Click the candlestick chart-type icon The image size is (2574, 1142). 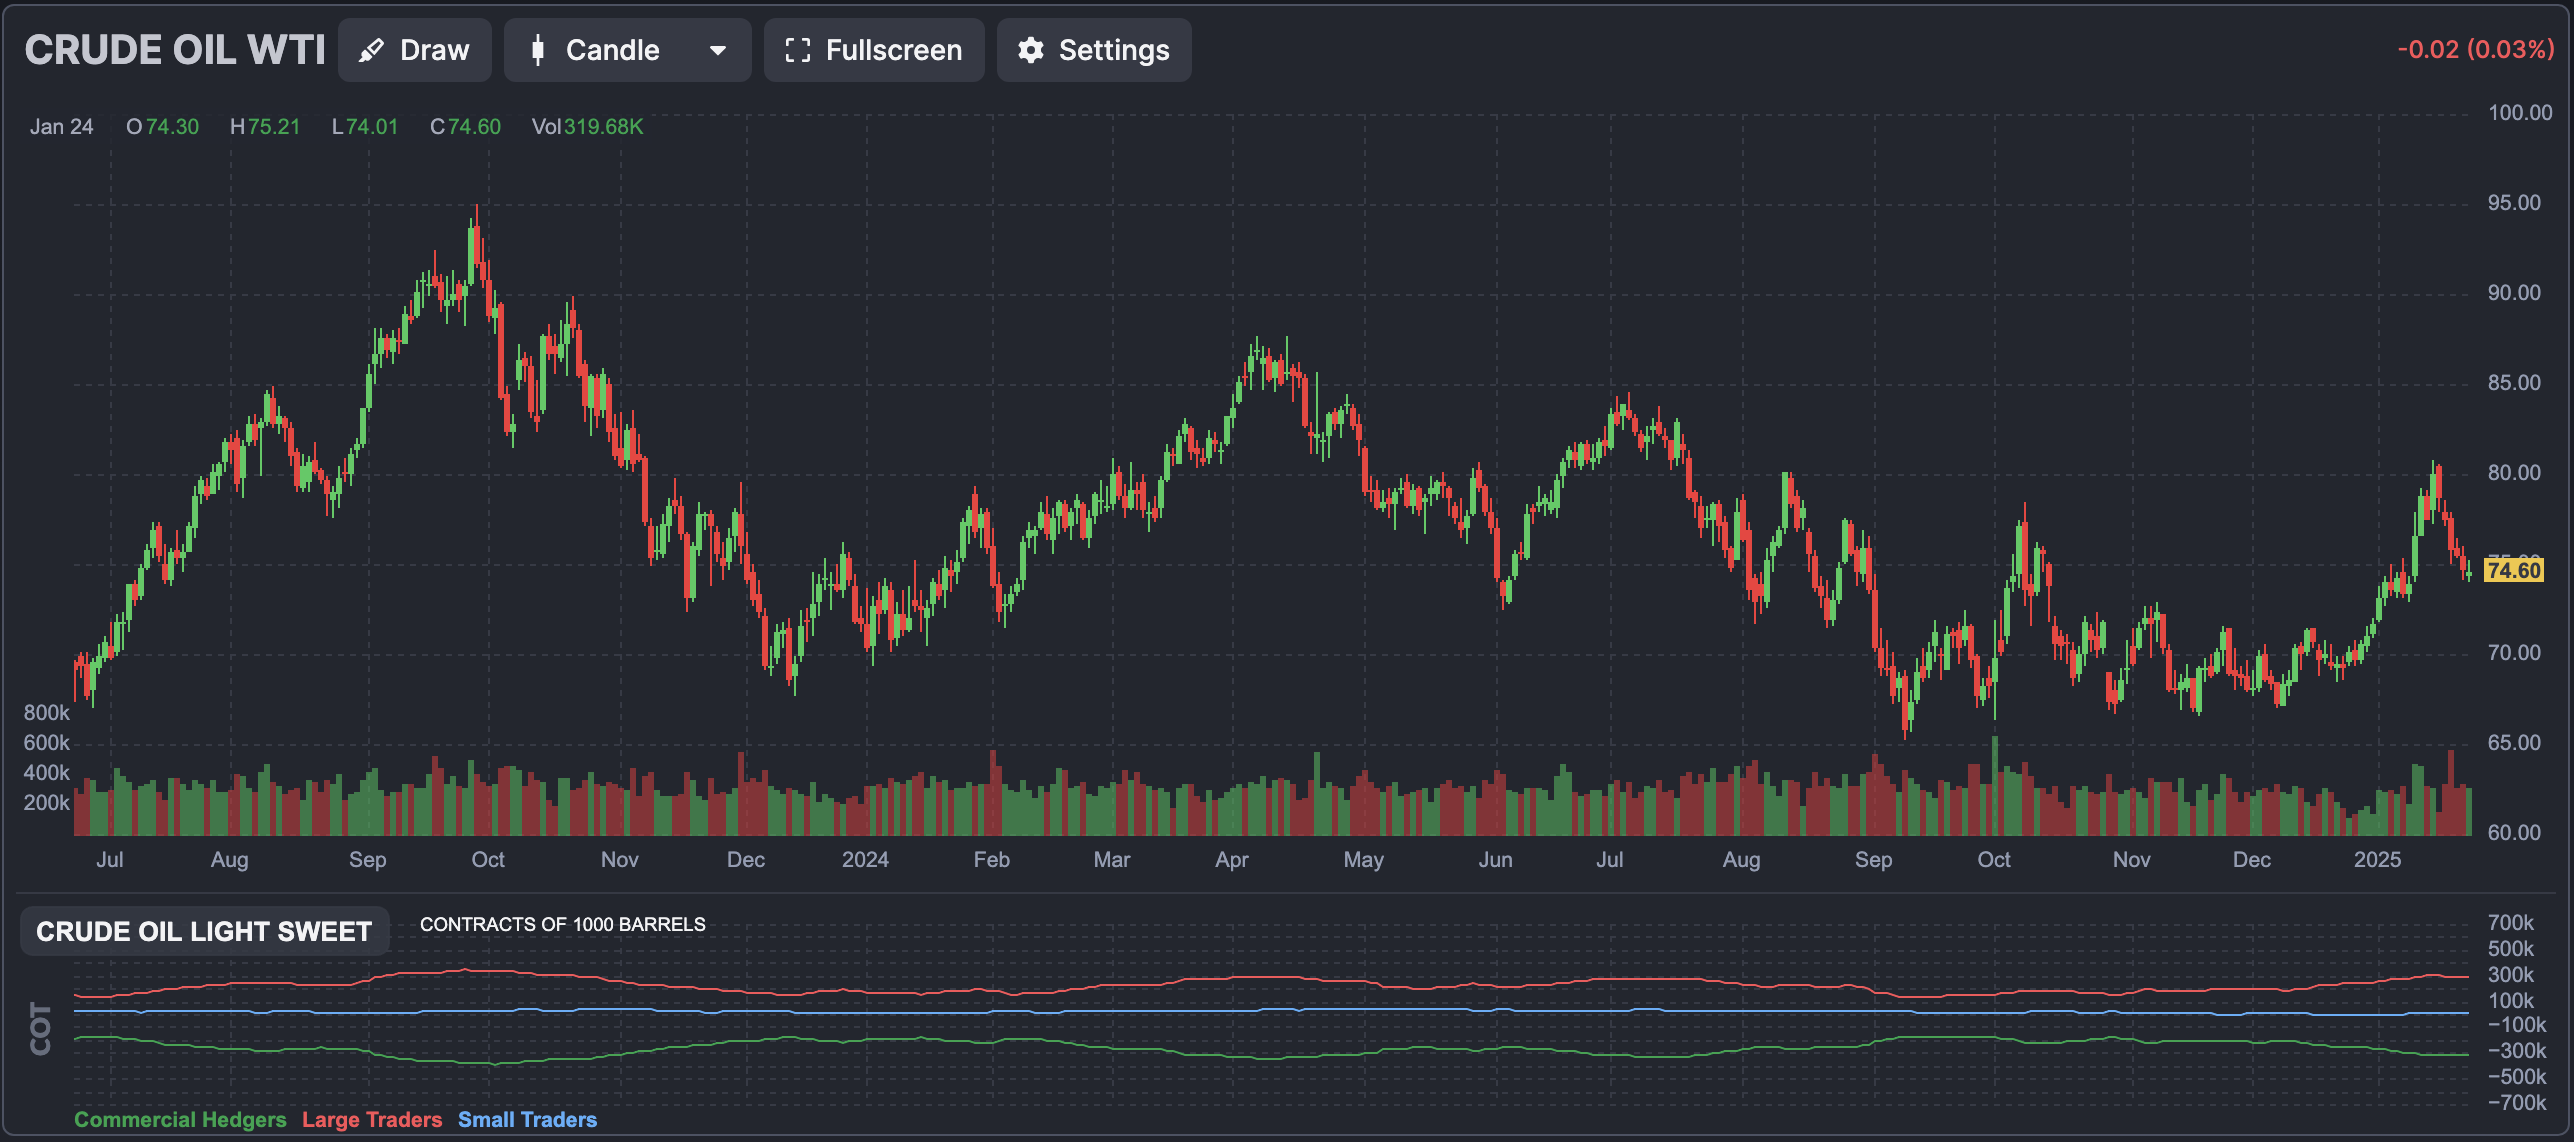(538, 50)
